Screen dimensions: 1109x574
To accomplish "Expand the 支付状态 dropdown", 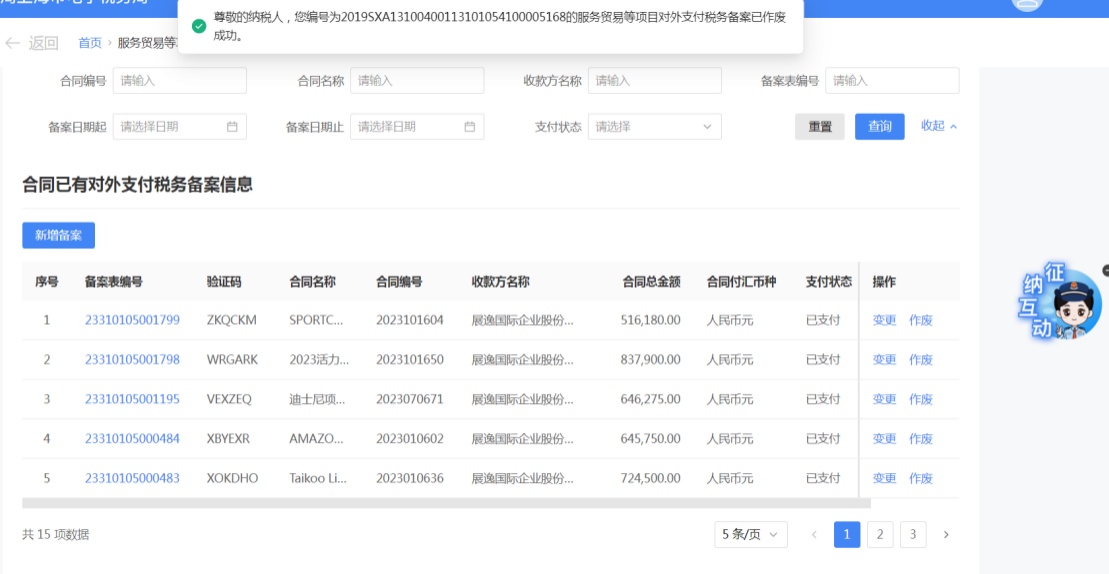I will pos(654,127).
